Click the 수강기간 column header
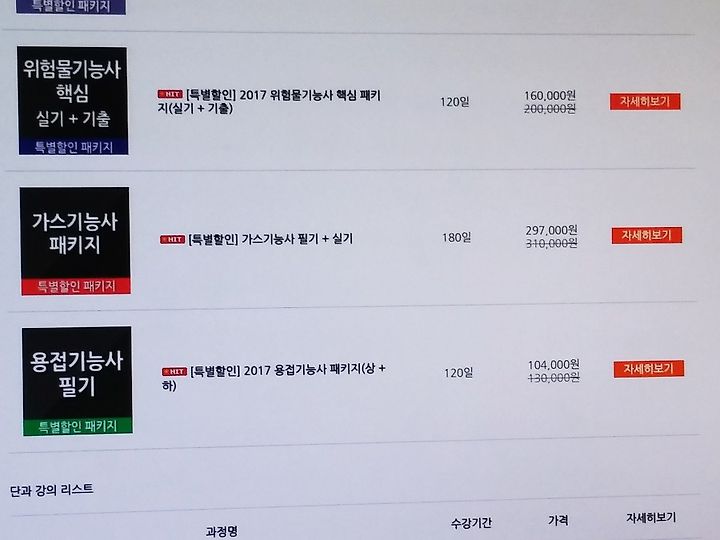 471,523
